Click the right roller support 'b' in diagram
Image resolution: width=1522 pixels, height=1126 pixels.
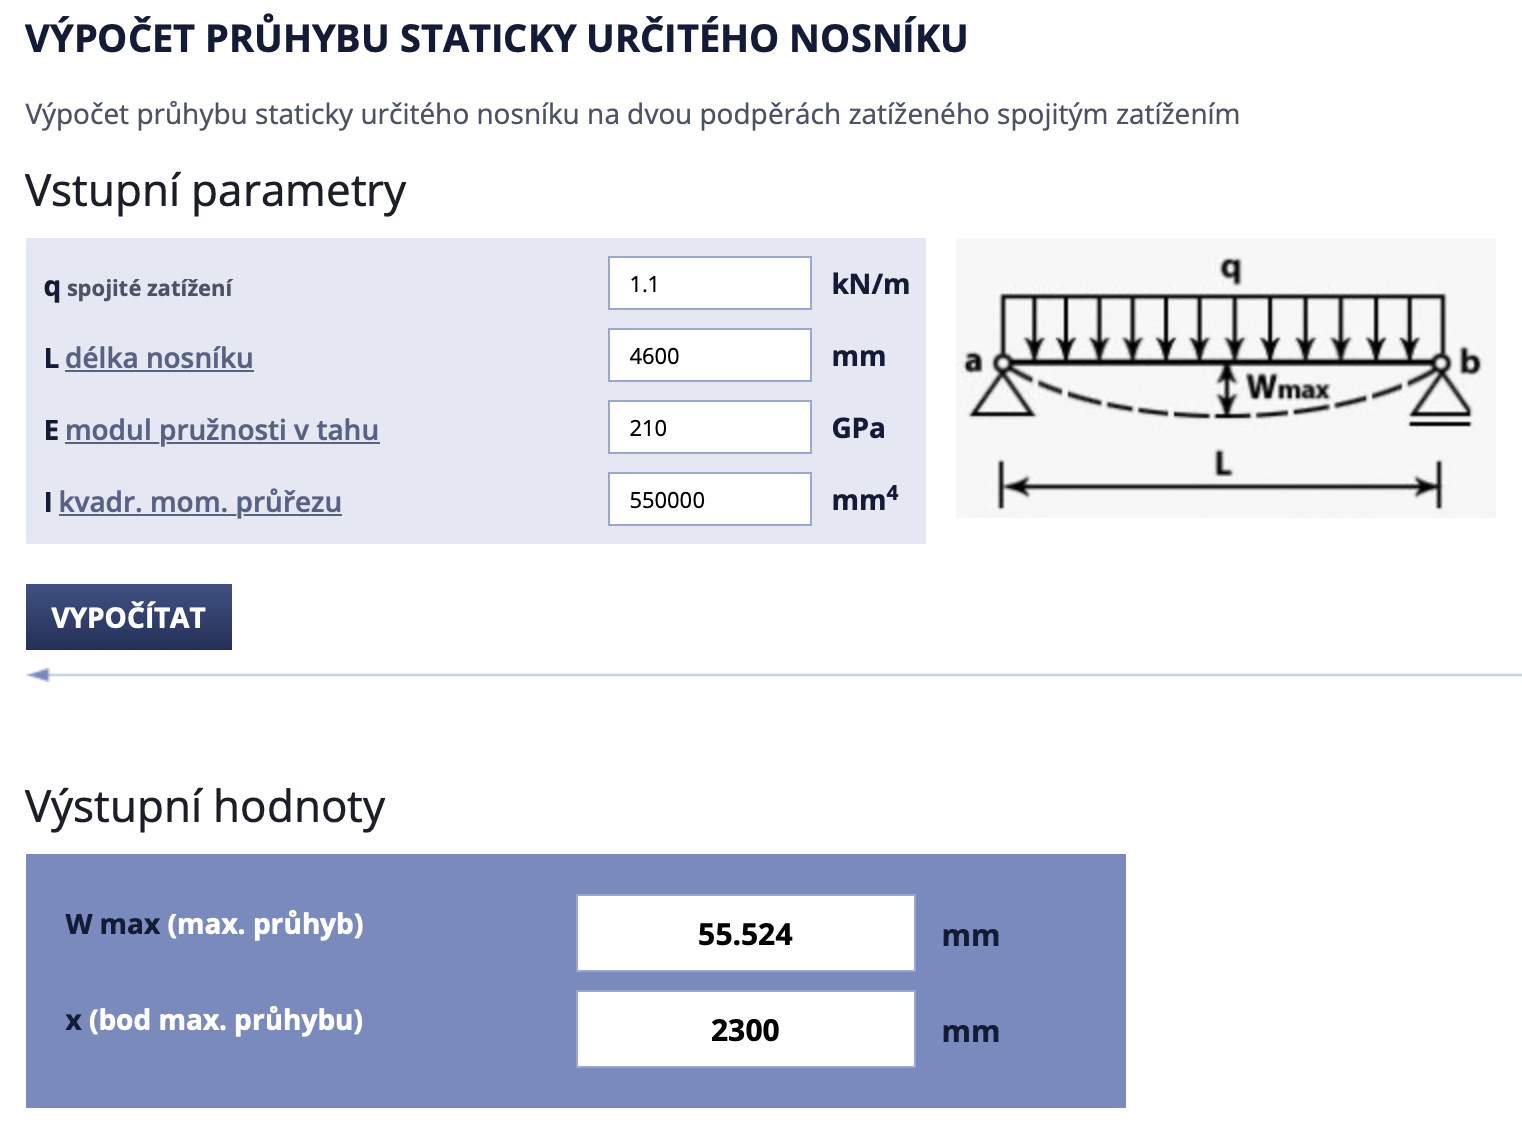coord(1441,393)
